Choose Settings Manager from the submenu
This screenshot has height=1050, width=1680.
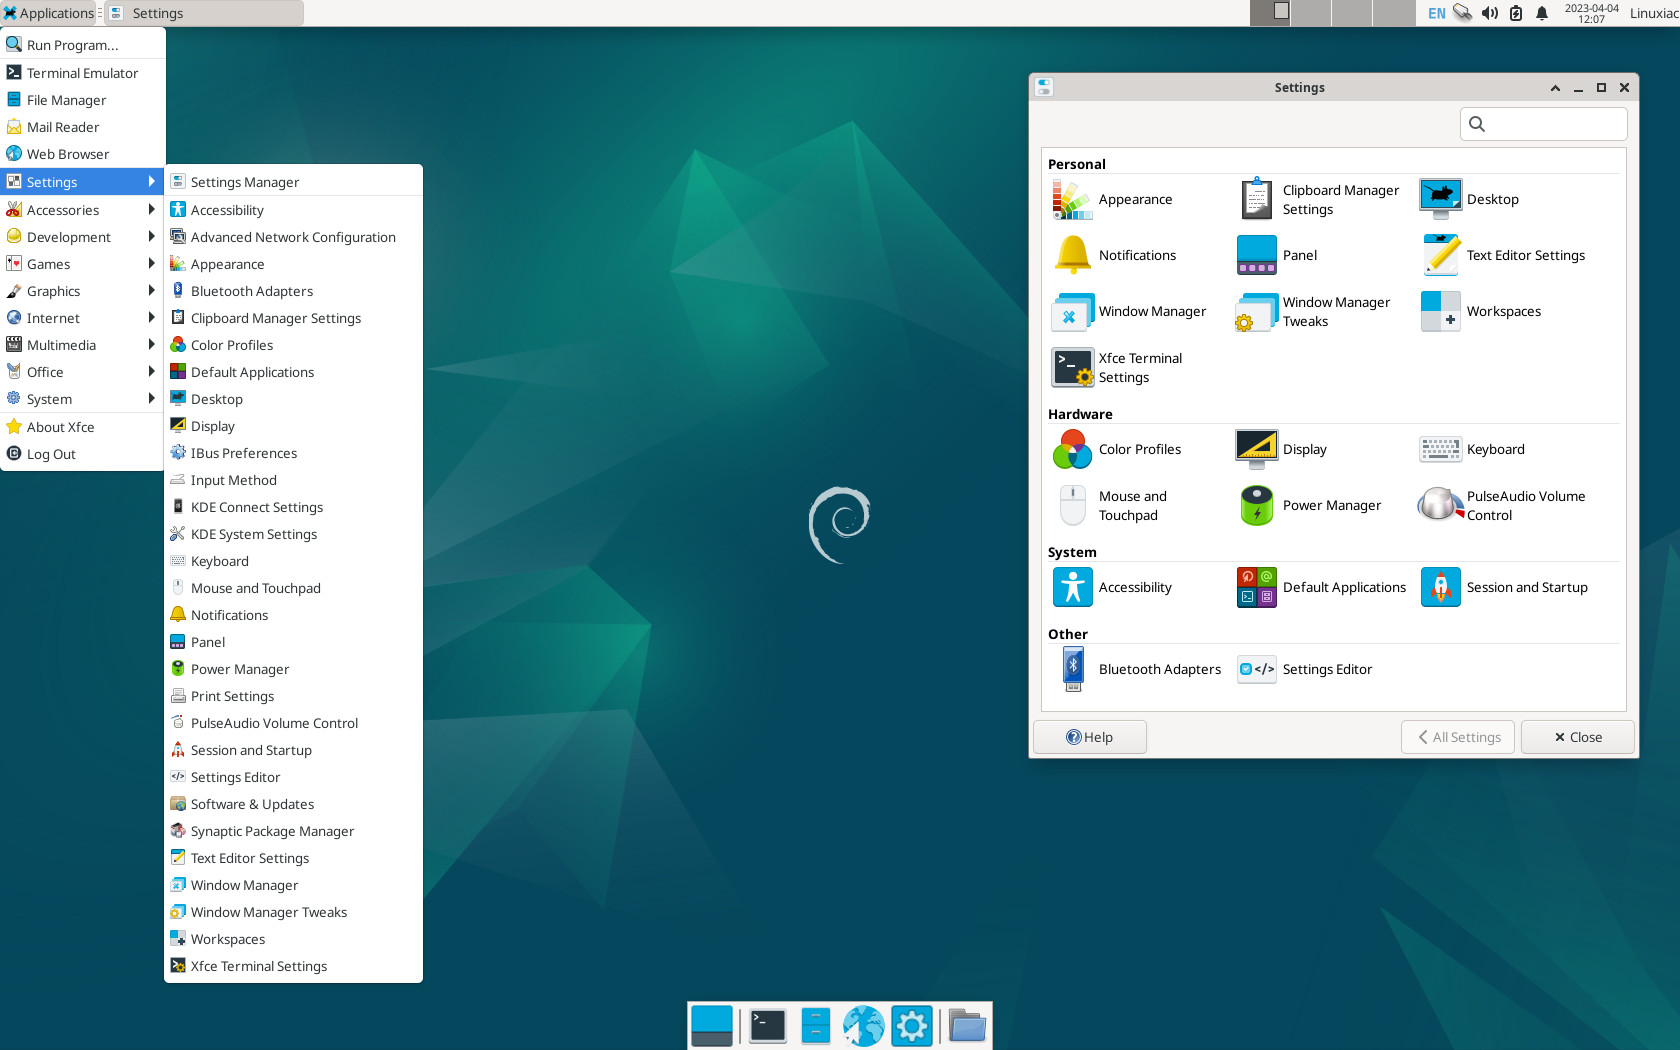293,182
